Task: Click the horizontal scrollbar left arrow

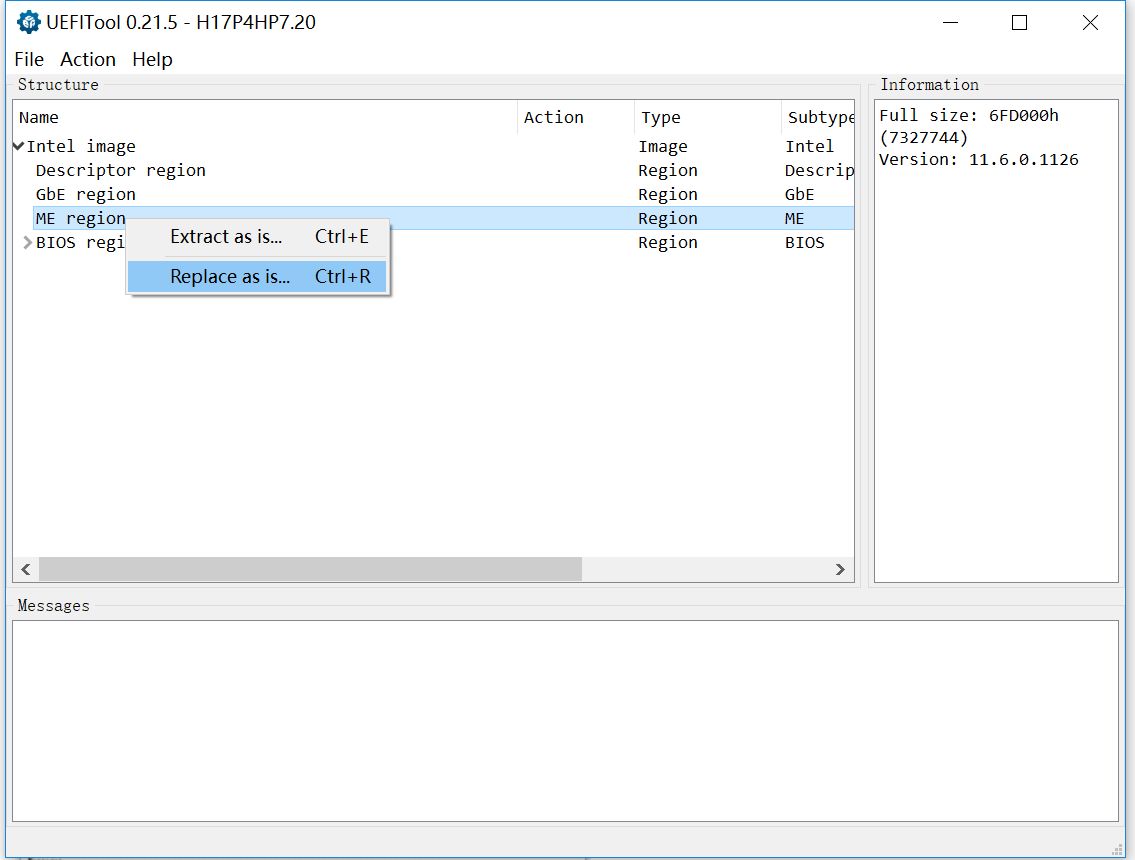Action: pos(26,569)
